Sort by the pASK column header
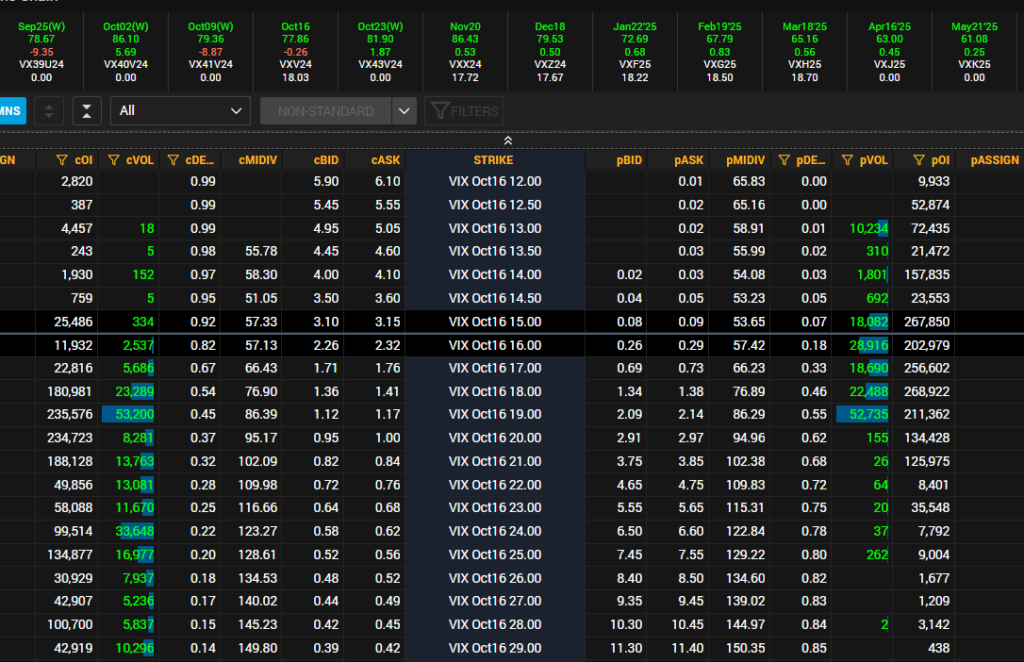The image size is (1024, 662). pyautogui.click(x=689, y=160)
